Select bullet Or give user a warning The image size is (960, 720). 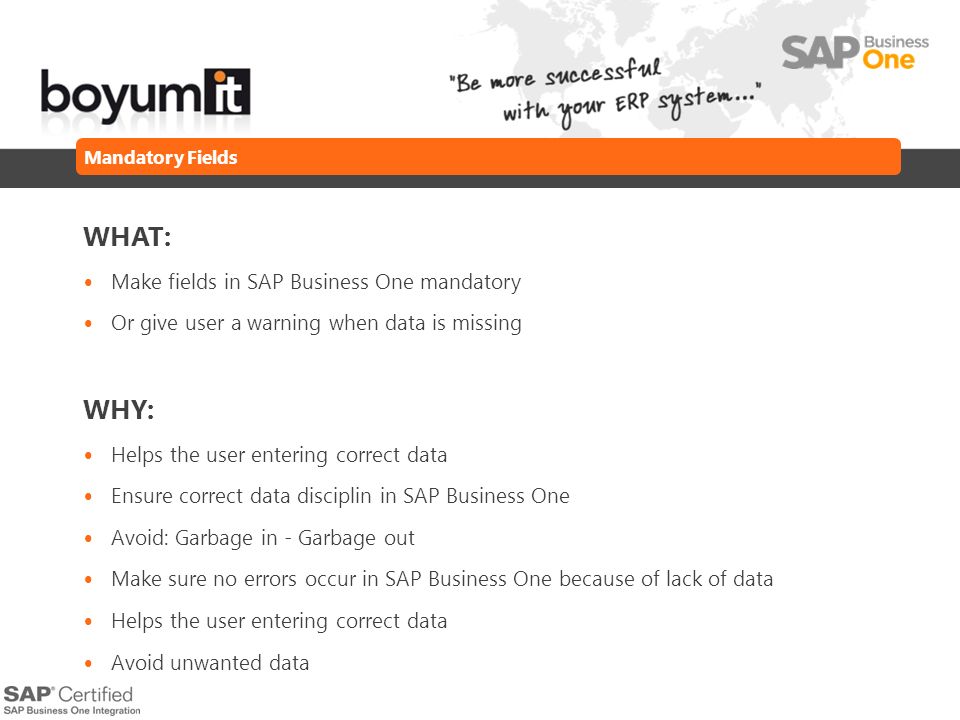tap(316, 323)
